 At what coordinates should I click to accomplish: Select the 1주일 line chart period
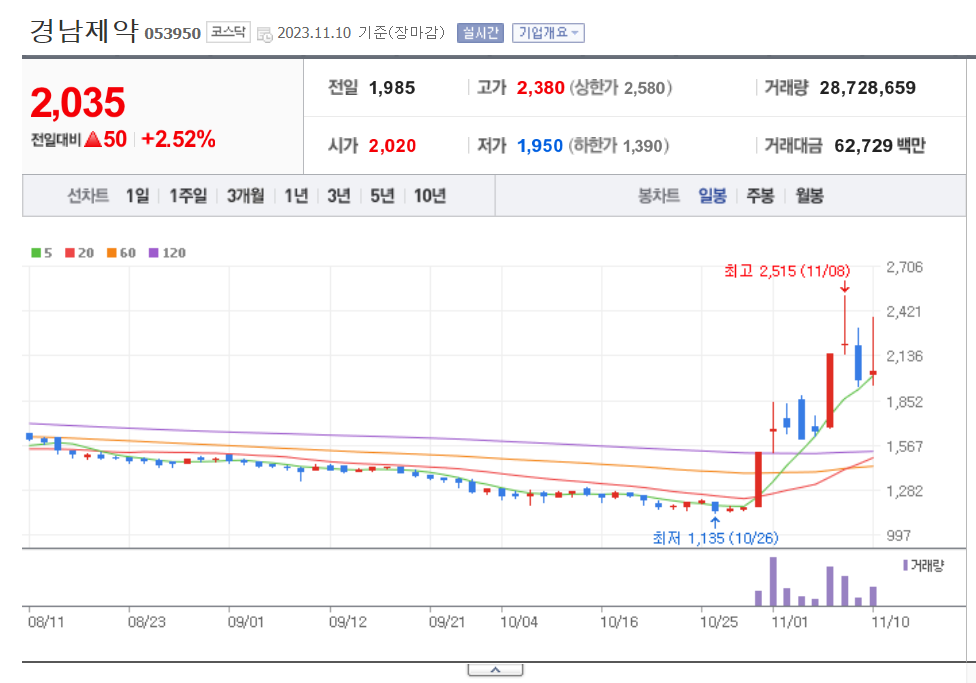188,196
